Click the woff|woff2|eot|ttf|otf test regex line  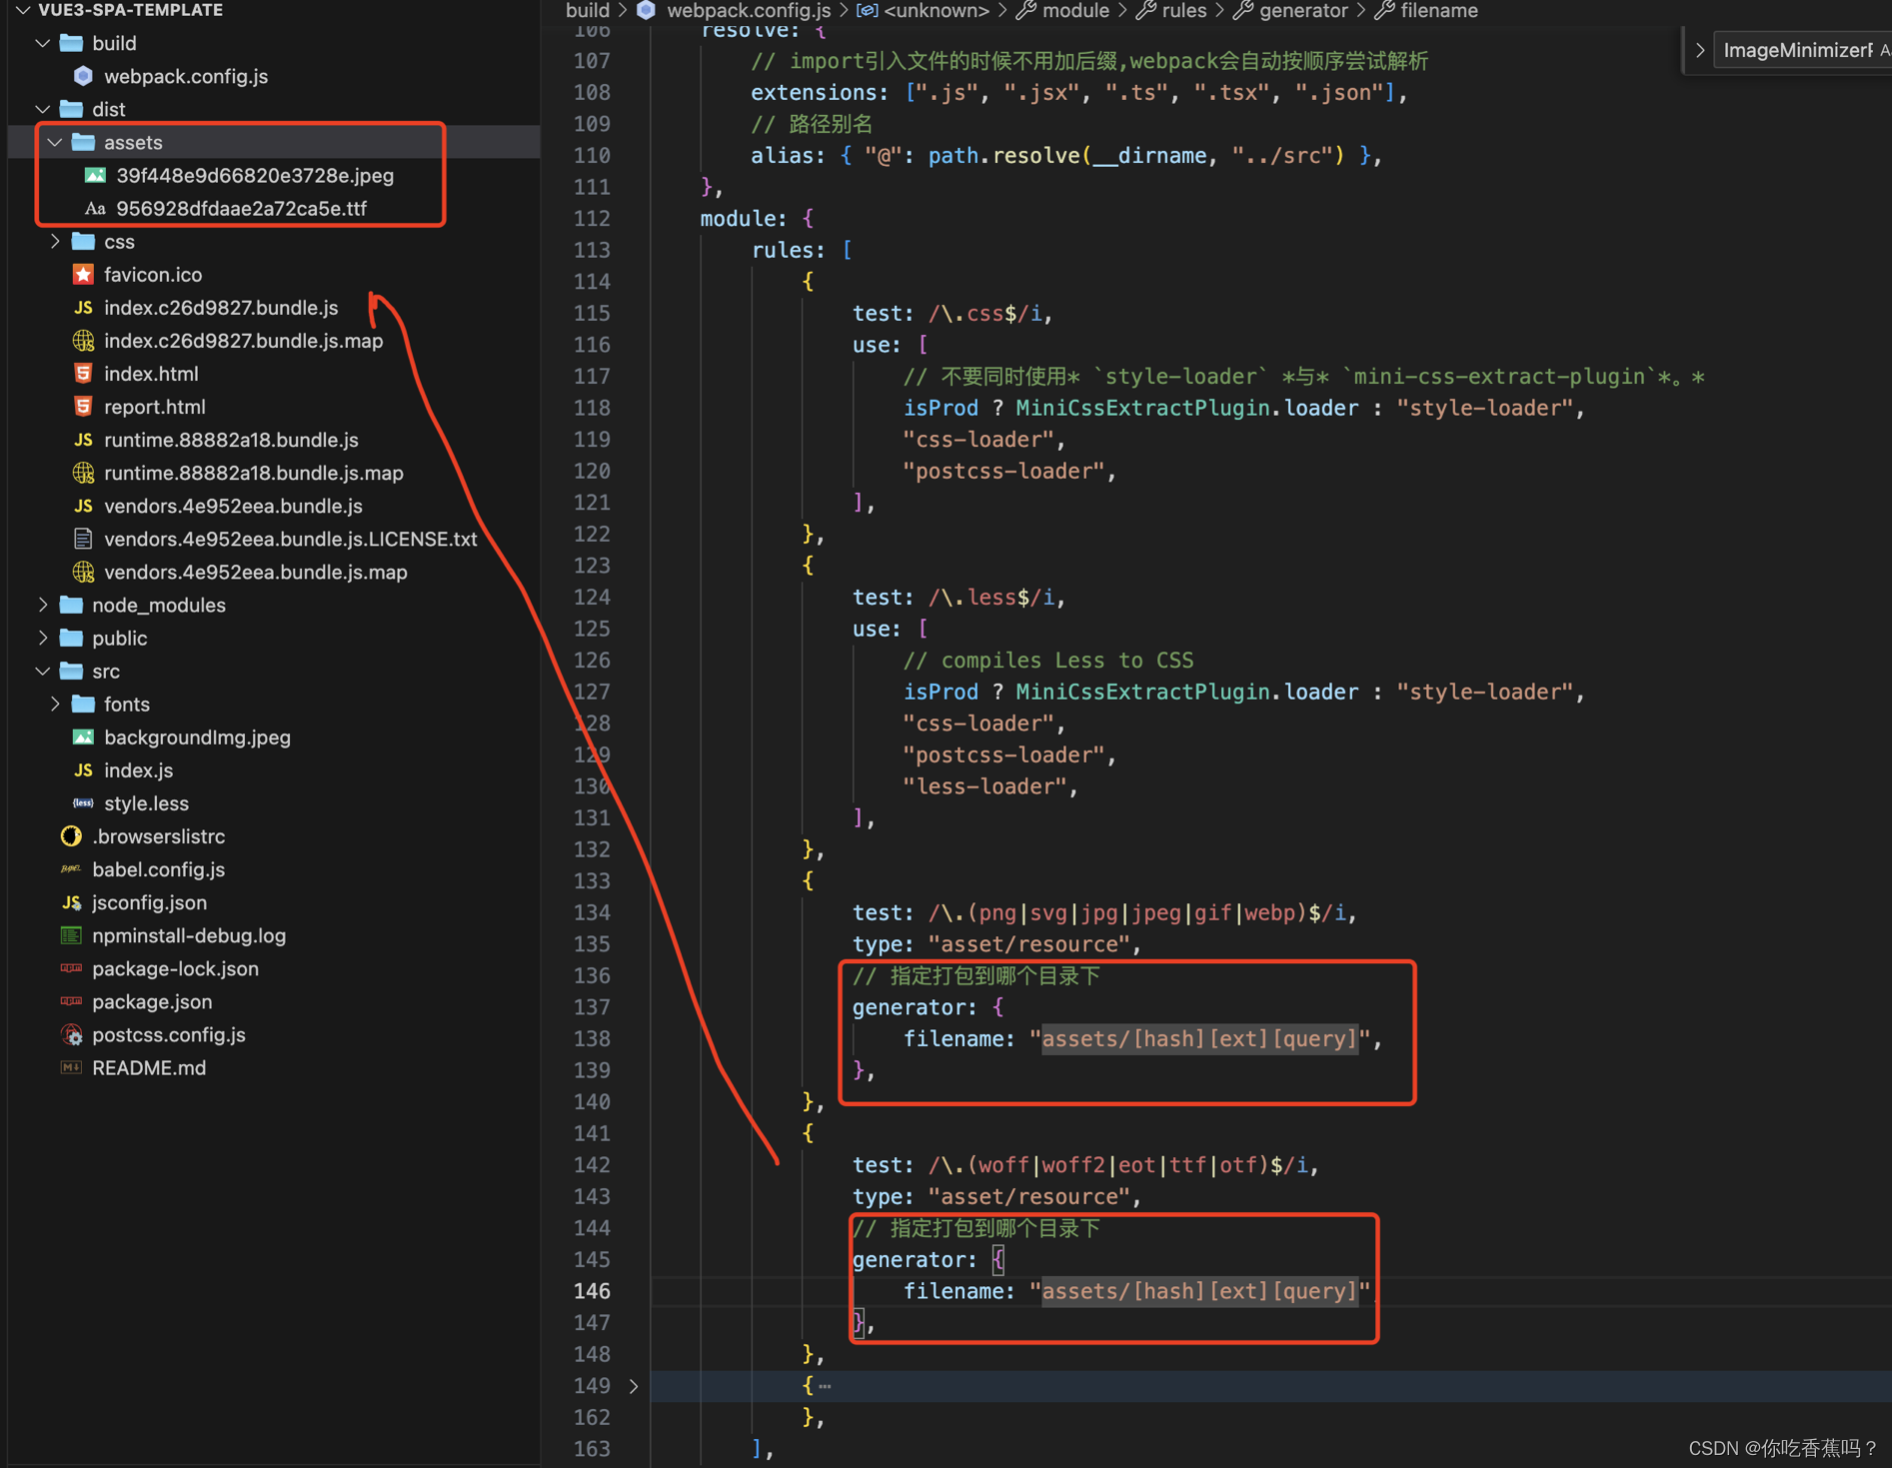1085,1165
